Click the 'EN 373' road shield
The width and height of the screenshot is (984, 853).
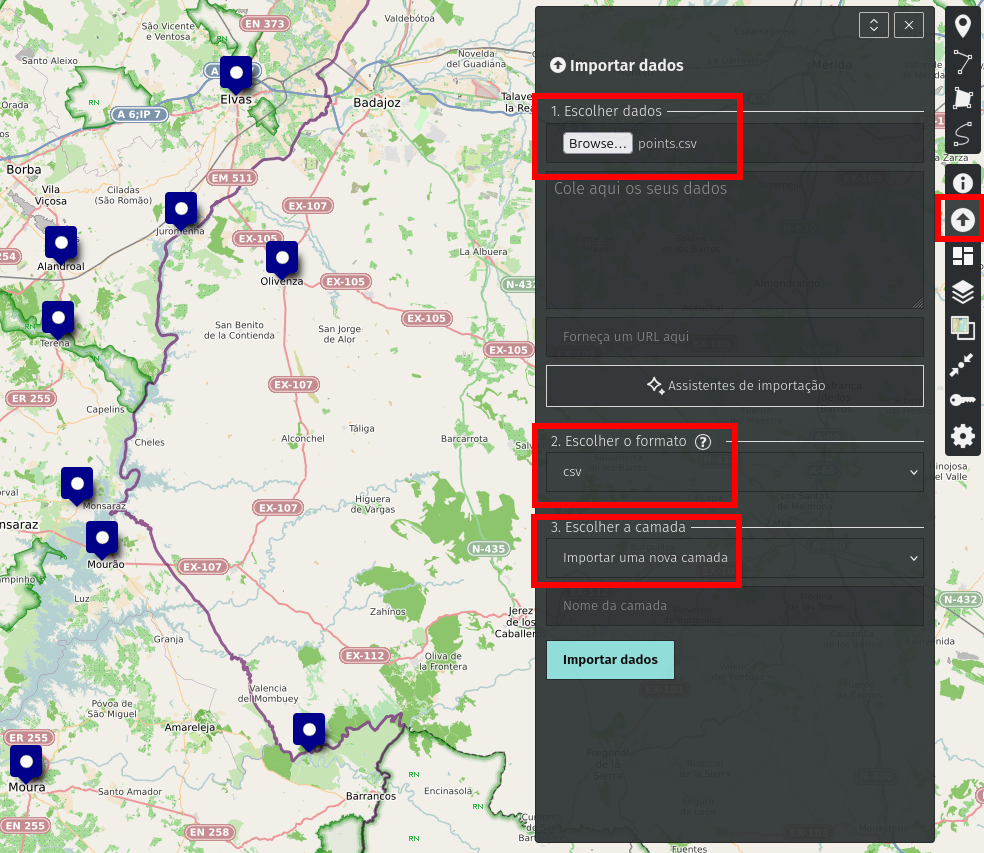265,24
